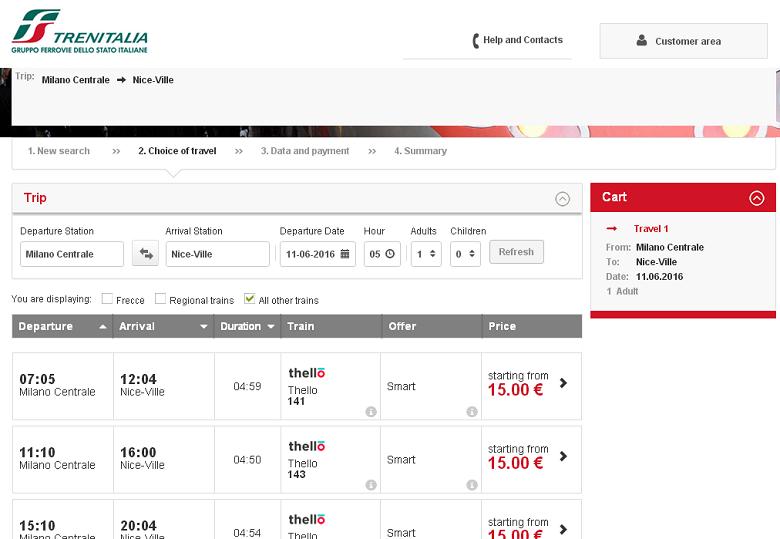Collapse the Trip panel
Image resolution: width=780 pixels, height=539 pixels.
coord(562,199)
